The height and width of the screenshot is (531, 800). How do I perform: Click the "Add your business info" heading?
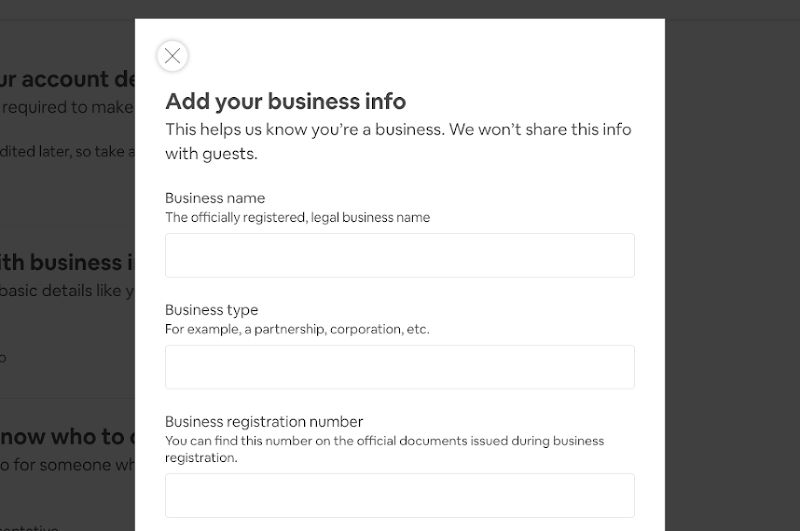tap(286, 101)
